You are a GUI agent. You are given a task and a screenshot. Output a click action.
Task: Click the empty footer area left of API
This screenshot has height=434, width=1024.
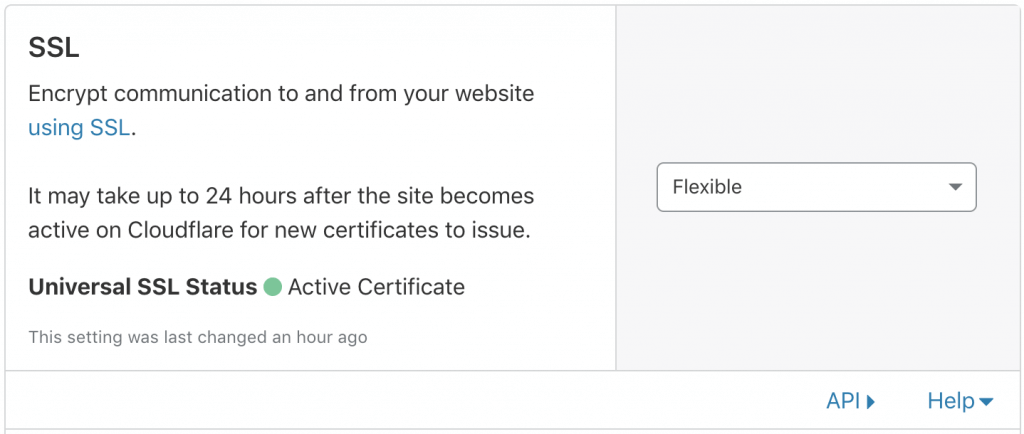(411, 401)
